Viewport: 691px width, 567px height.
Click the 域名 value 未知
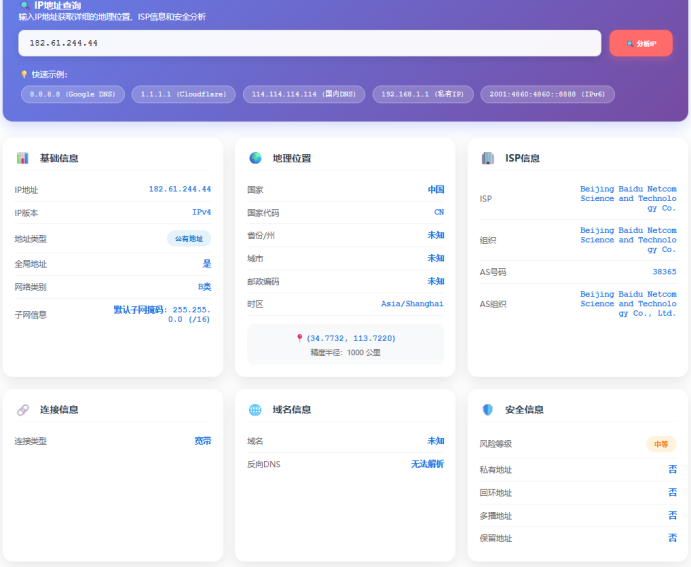click(x=436, y=441)
